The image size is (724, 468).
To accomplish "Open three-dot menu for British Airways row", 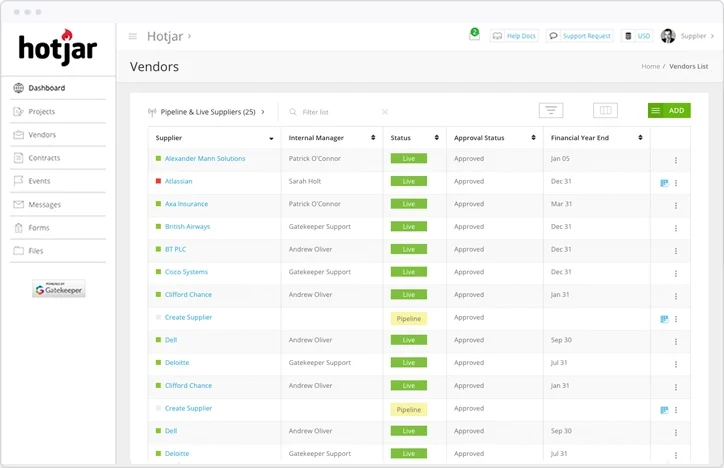I will pos(676,228).
